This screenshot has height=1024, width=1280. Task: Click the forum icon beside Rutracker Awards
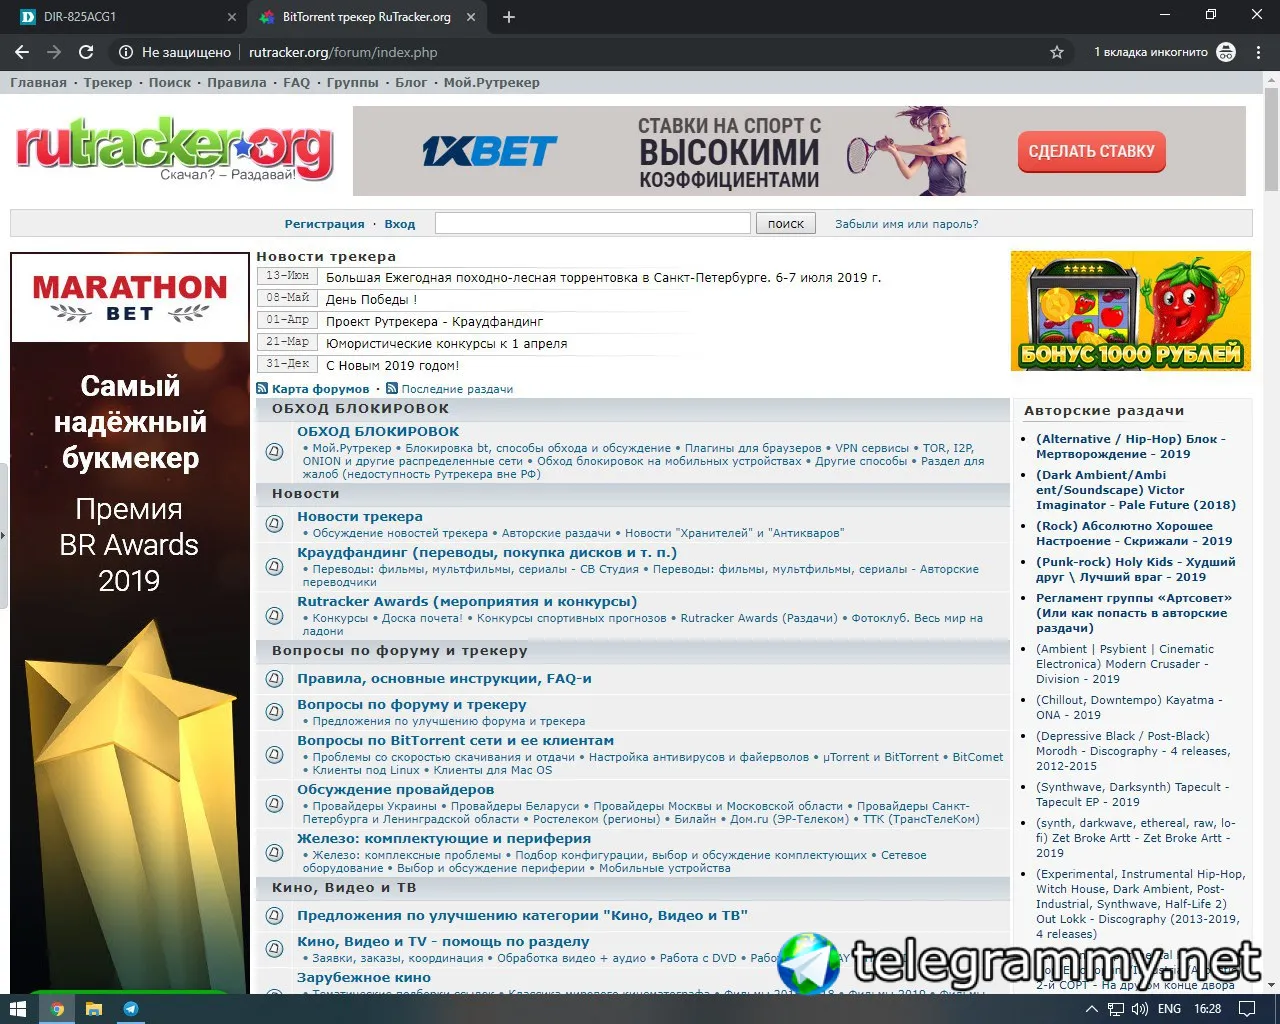274,616
